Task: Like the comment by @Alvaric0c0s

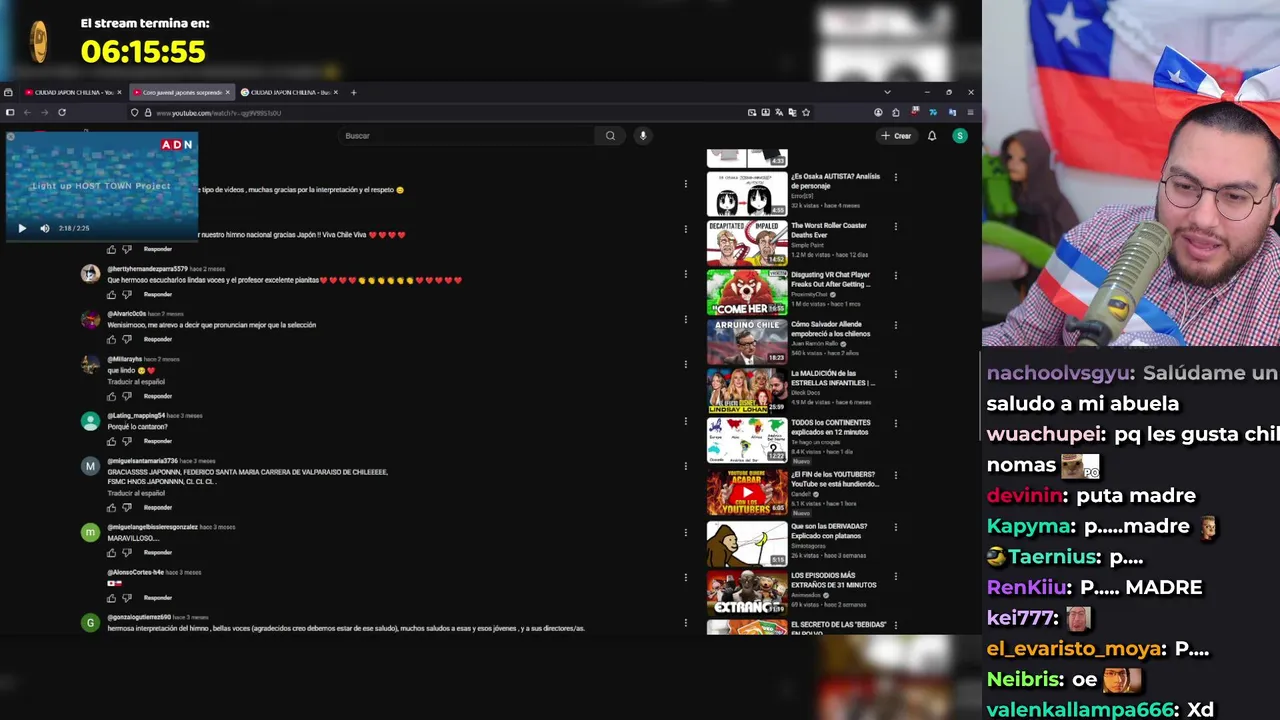Action: 111,339
